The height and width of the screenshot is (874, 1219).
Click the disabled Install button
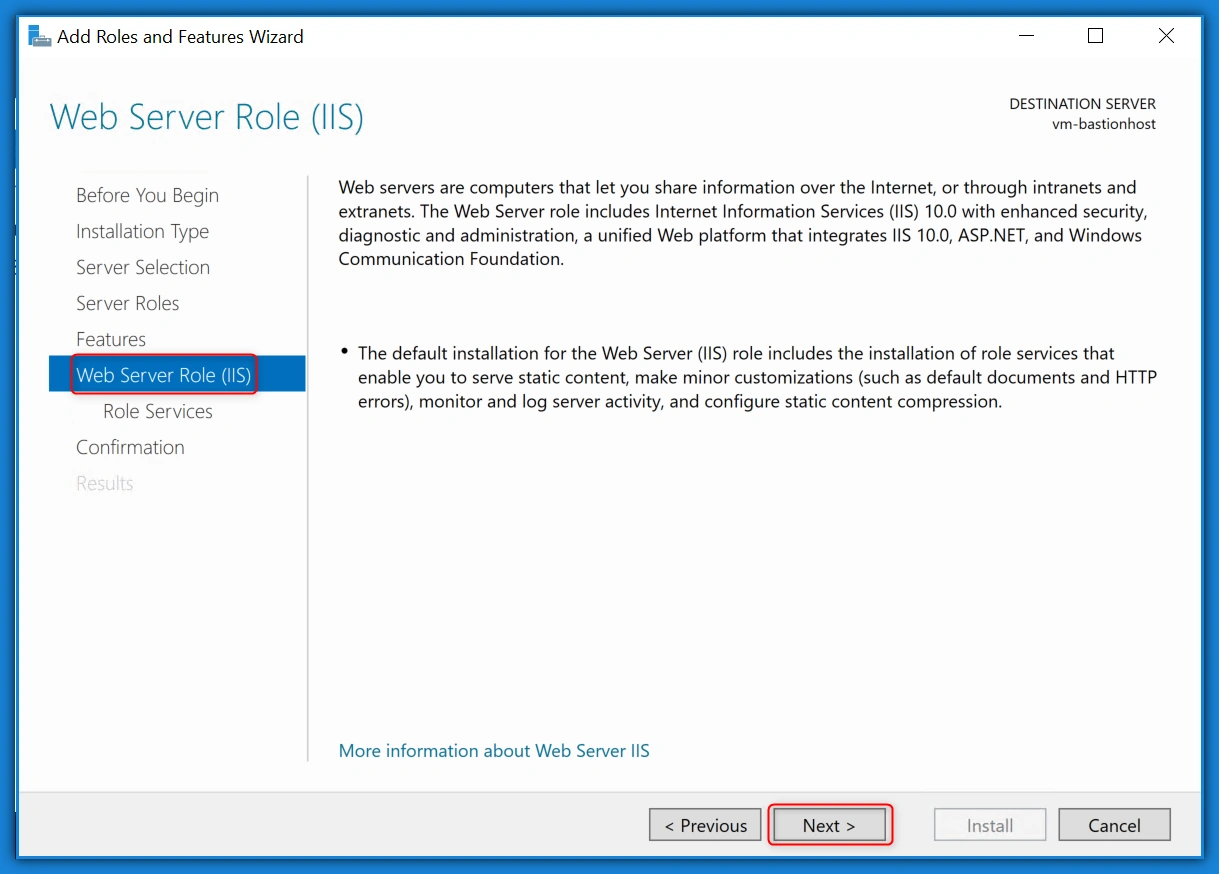(x=990, y=825)
